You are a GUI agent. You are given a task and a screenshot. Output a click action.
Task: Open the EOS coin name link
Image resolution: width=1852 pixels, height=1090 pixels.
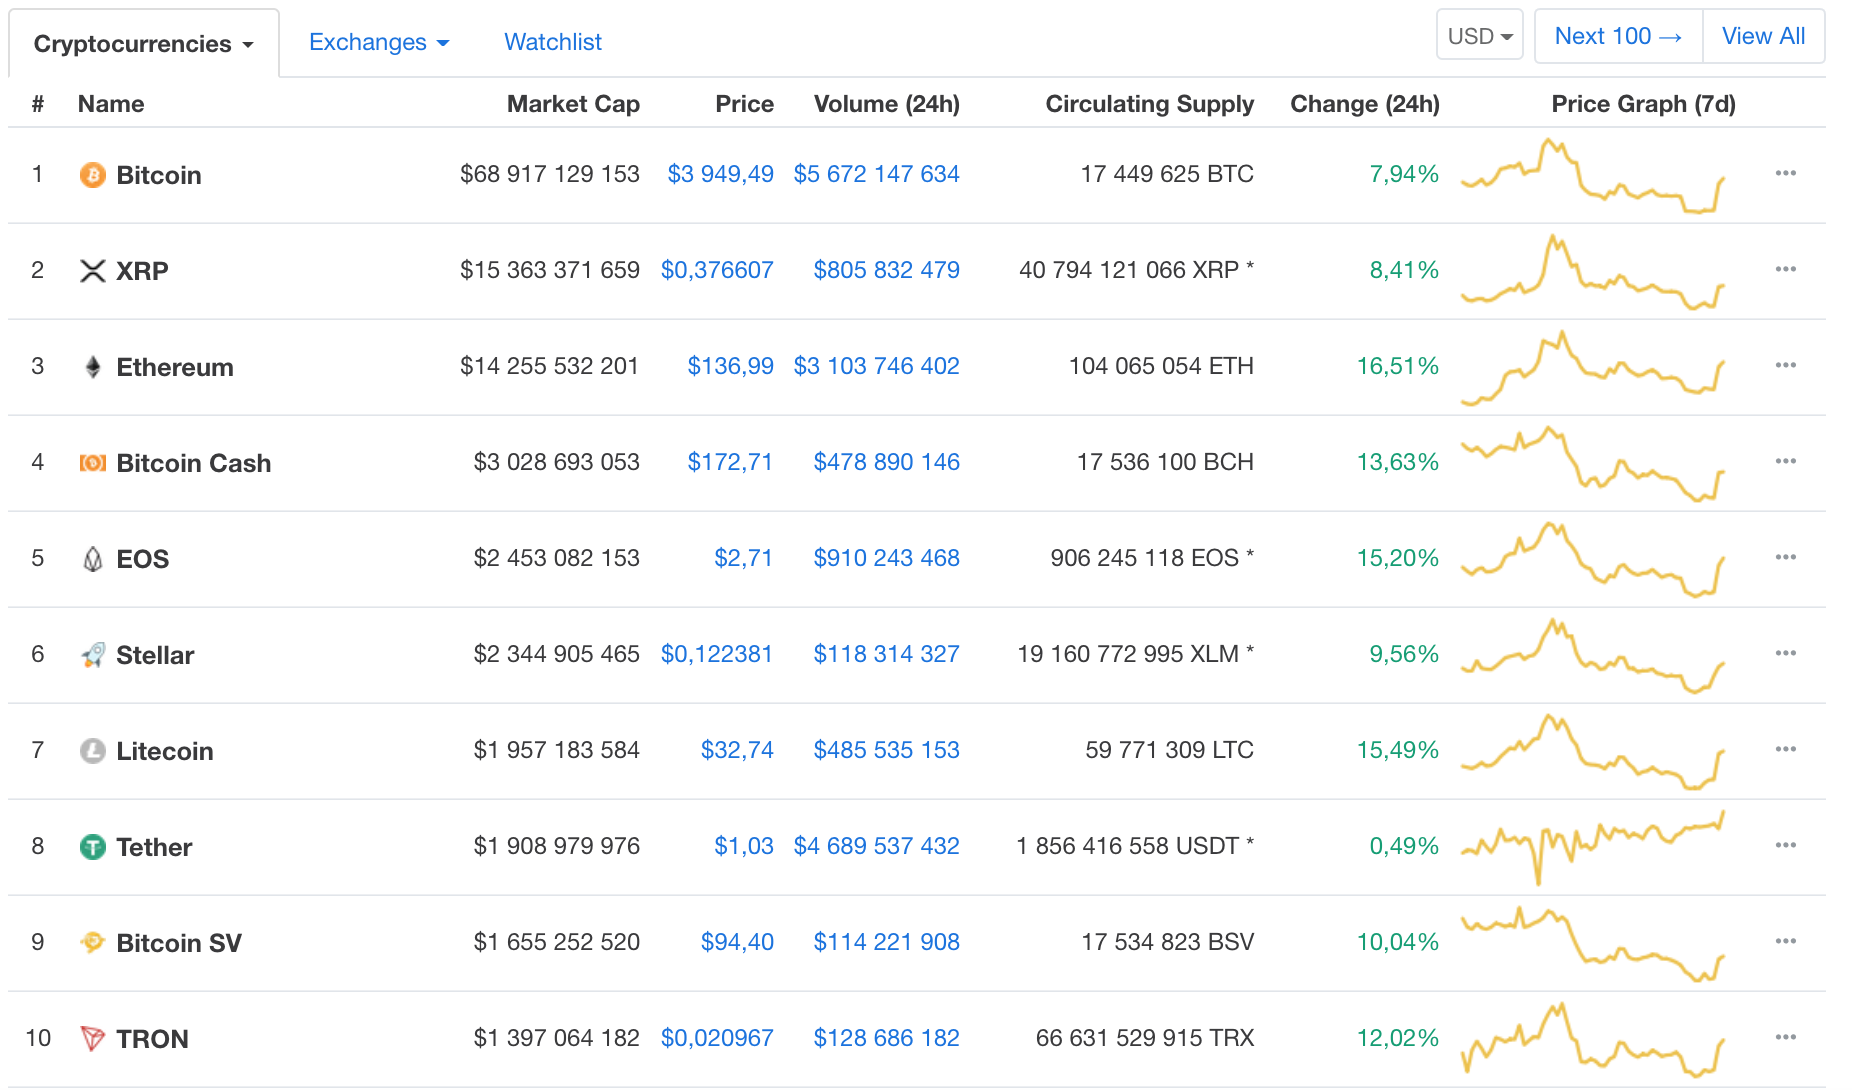click(x=142, y=559)
